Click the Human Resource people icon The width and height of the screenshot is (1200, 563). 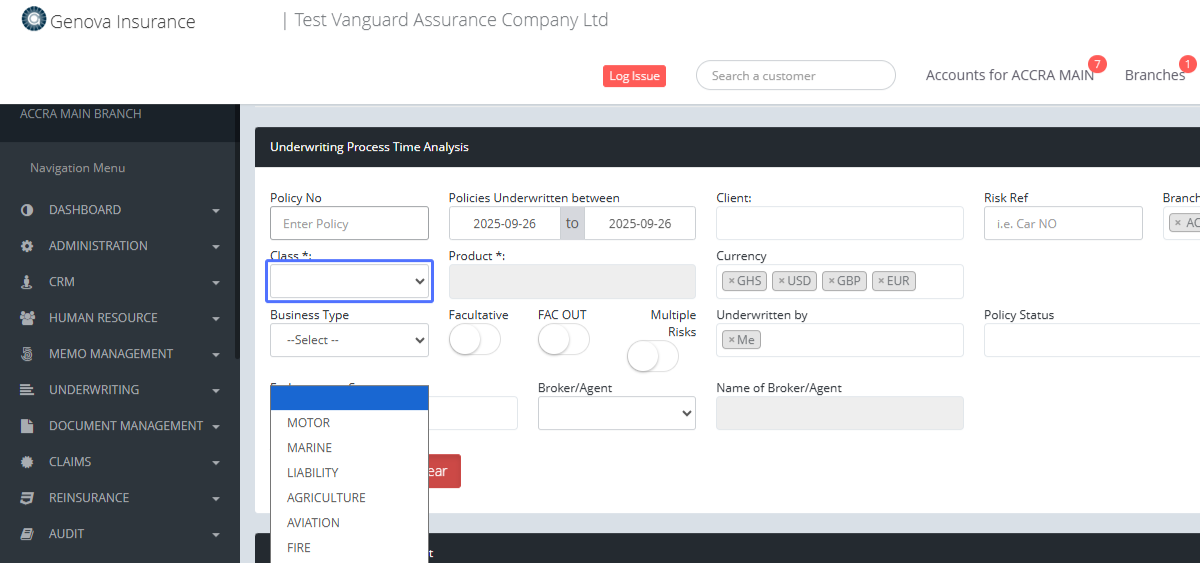point(27,318)
